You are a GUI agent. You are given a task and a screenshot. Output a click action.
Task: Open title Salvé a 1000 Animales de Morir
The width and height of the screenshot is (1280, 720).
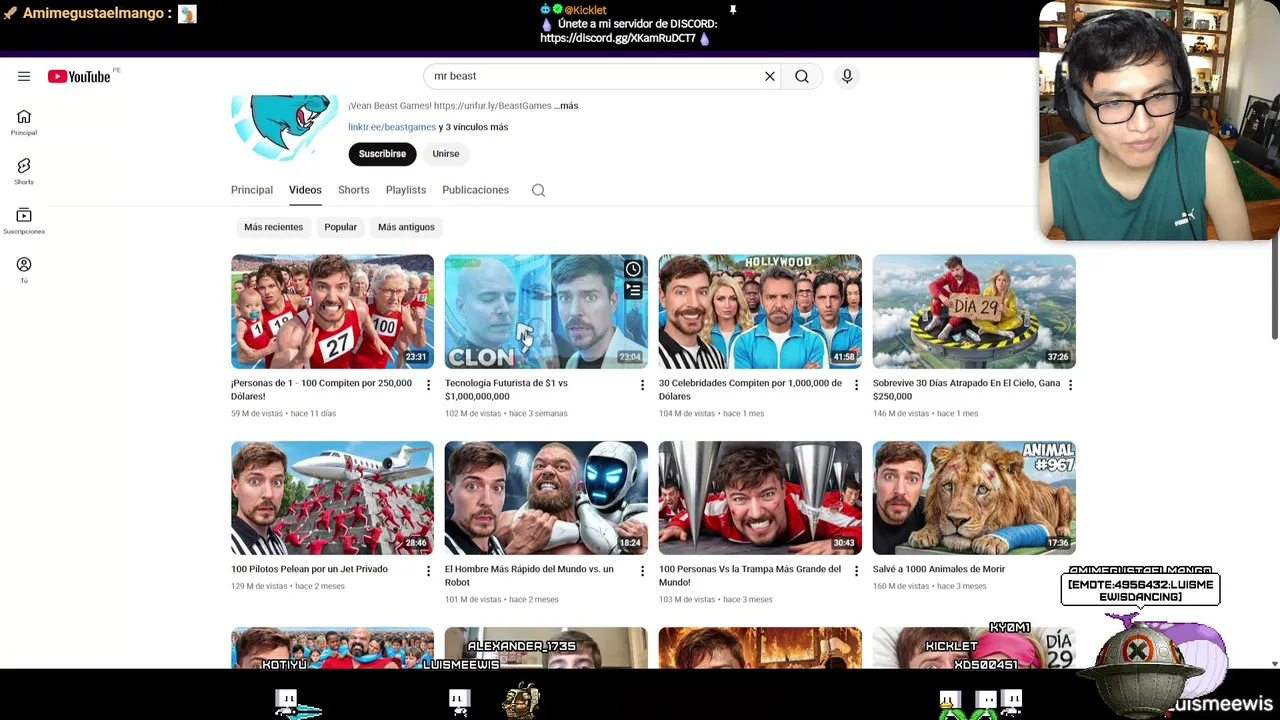point(939,569)
